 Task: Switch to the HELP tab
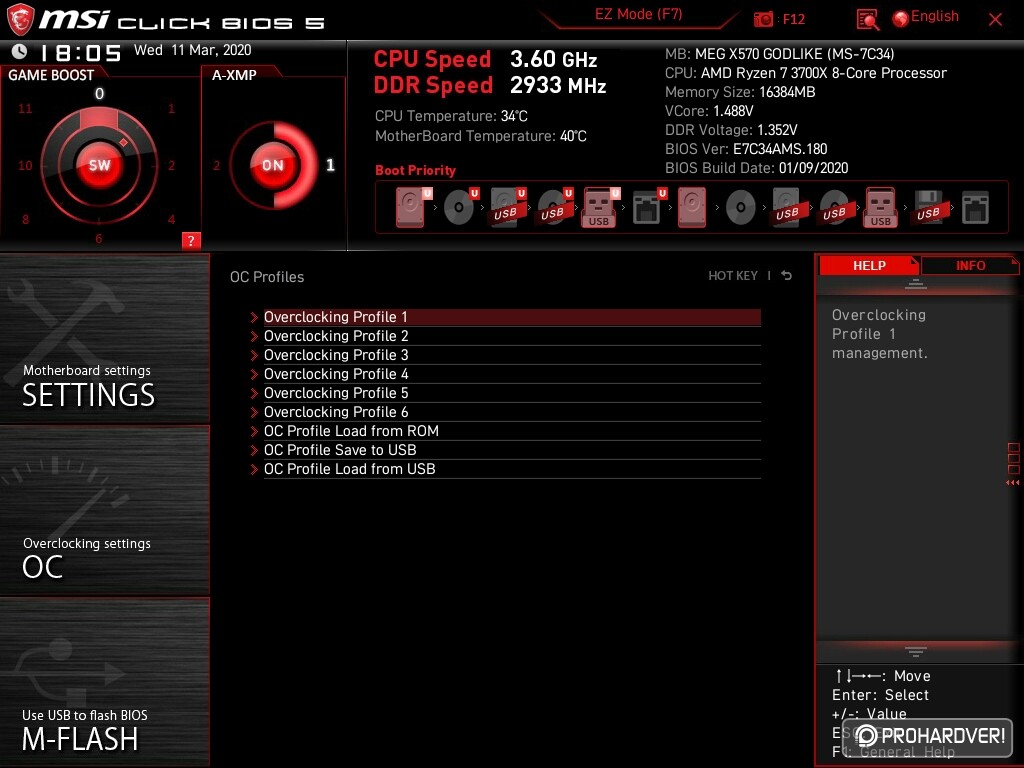coord(869,265)
